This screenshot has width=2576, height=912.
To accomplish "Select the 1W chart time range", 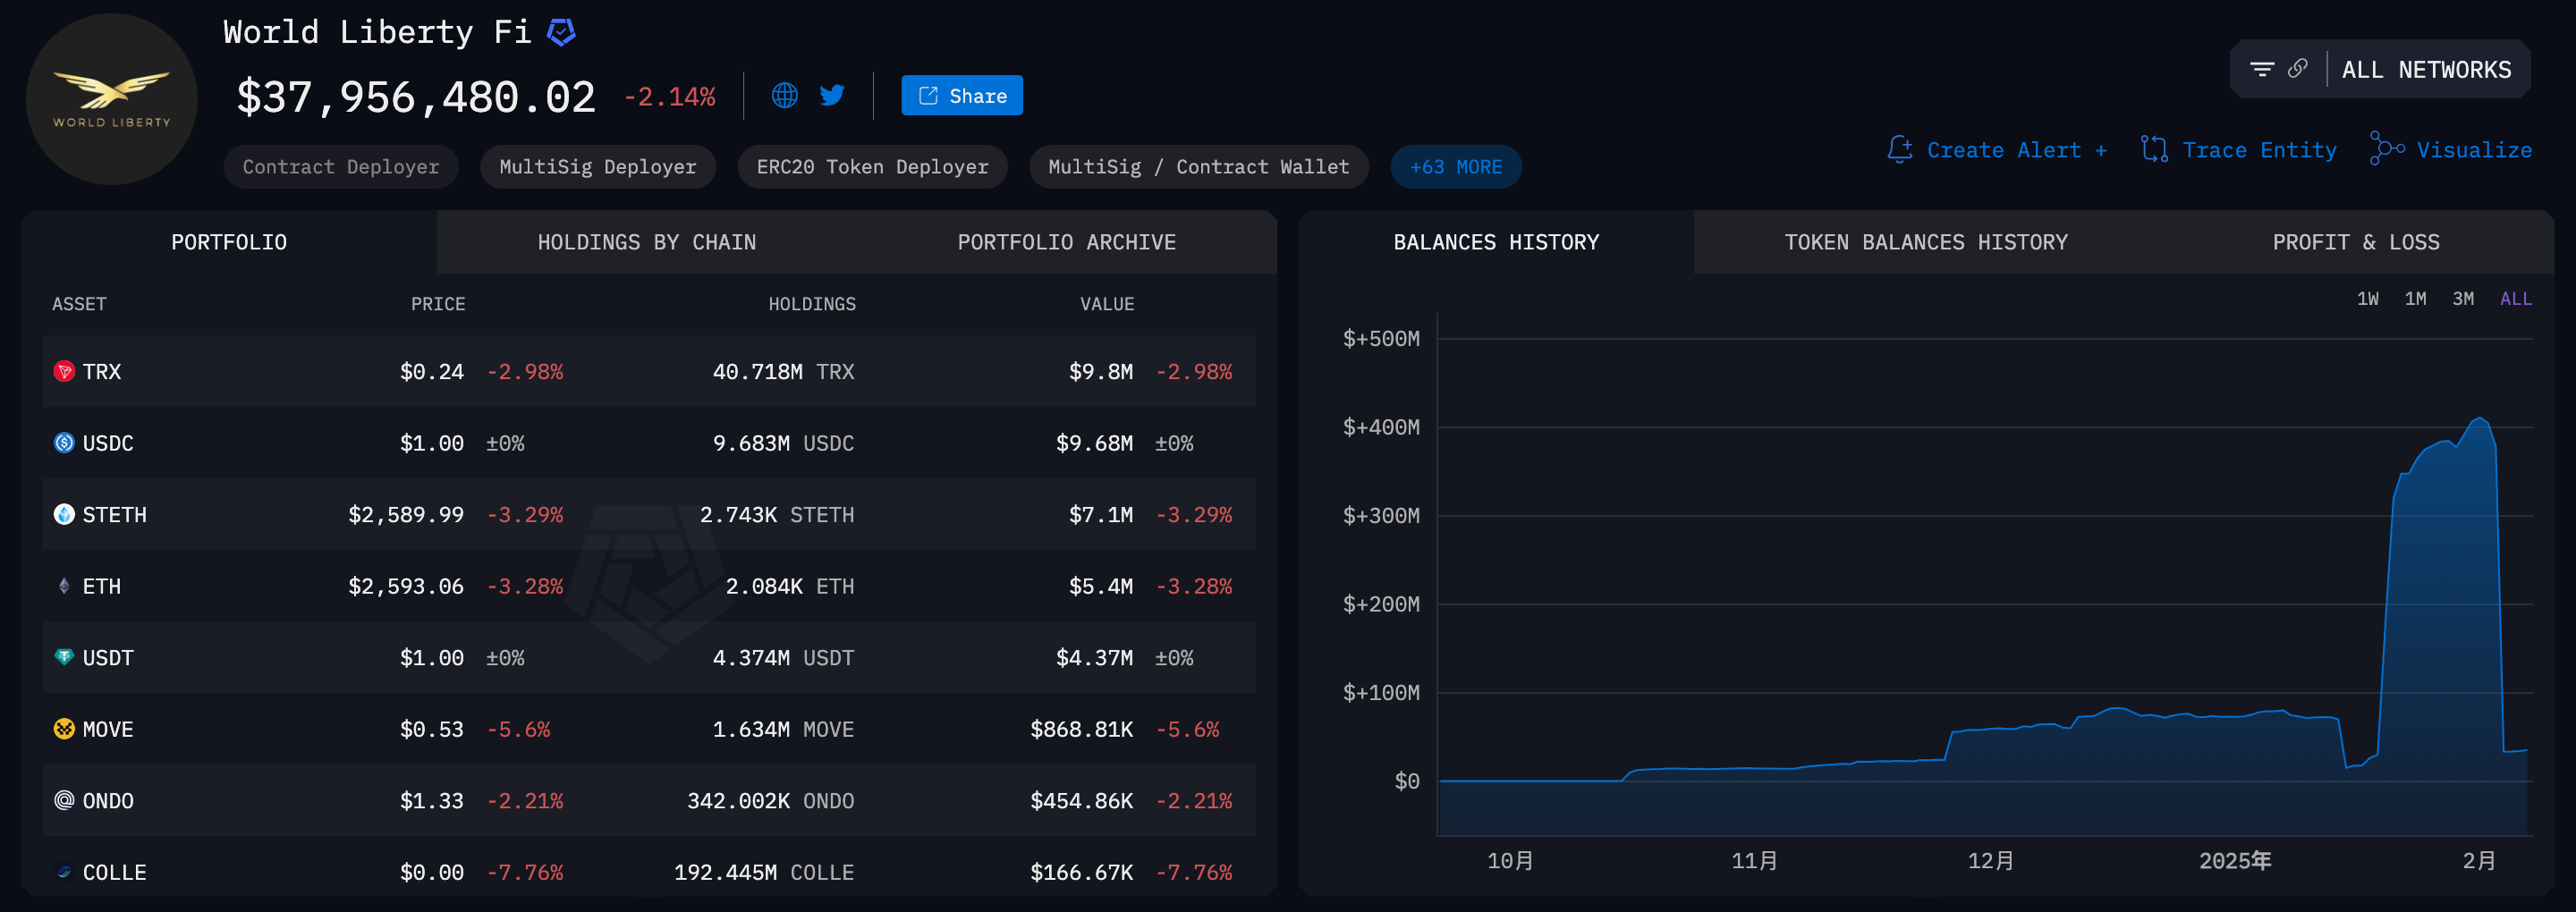I will click(x=2367, y=299).
